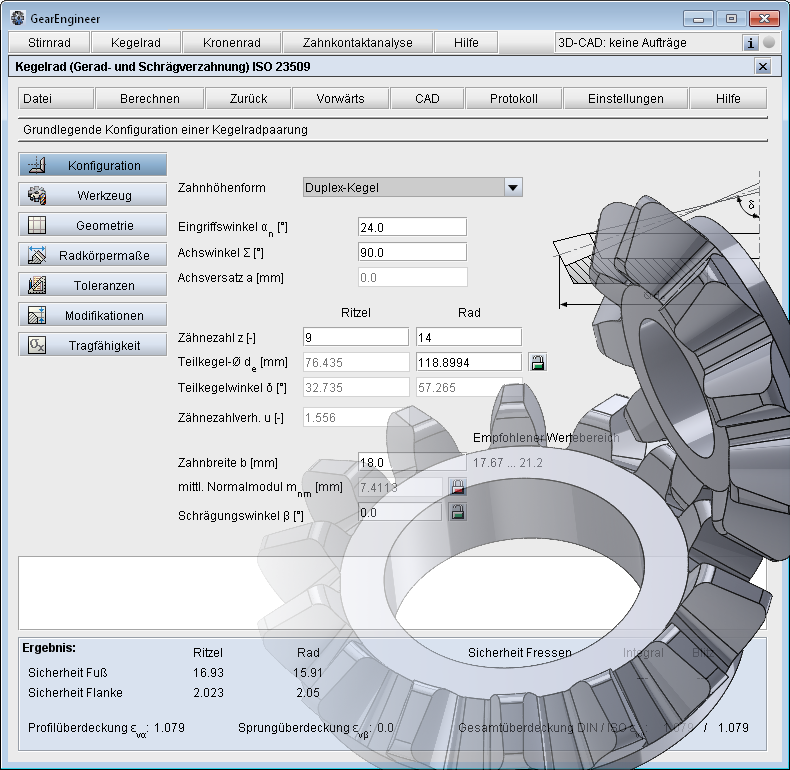Screen dimensions: 790x770
Task: Open the Kegelrad menu
Action: 136,43
